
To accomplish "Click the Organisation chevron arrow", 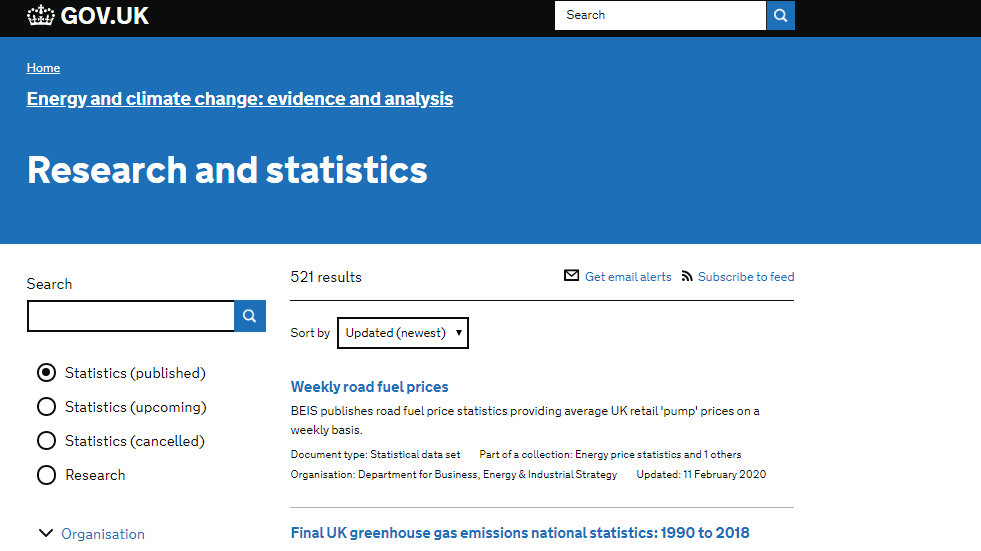I will tap(46, 533).
